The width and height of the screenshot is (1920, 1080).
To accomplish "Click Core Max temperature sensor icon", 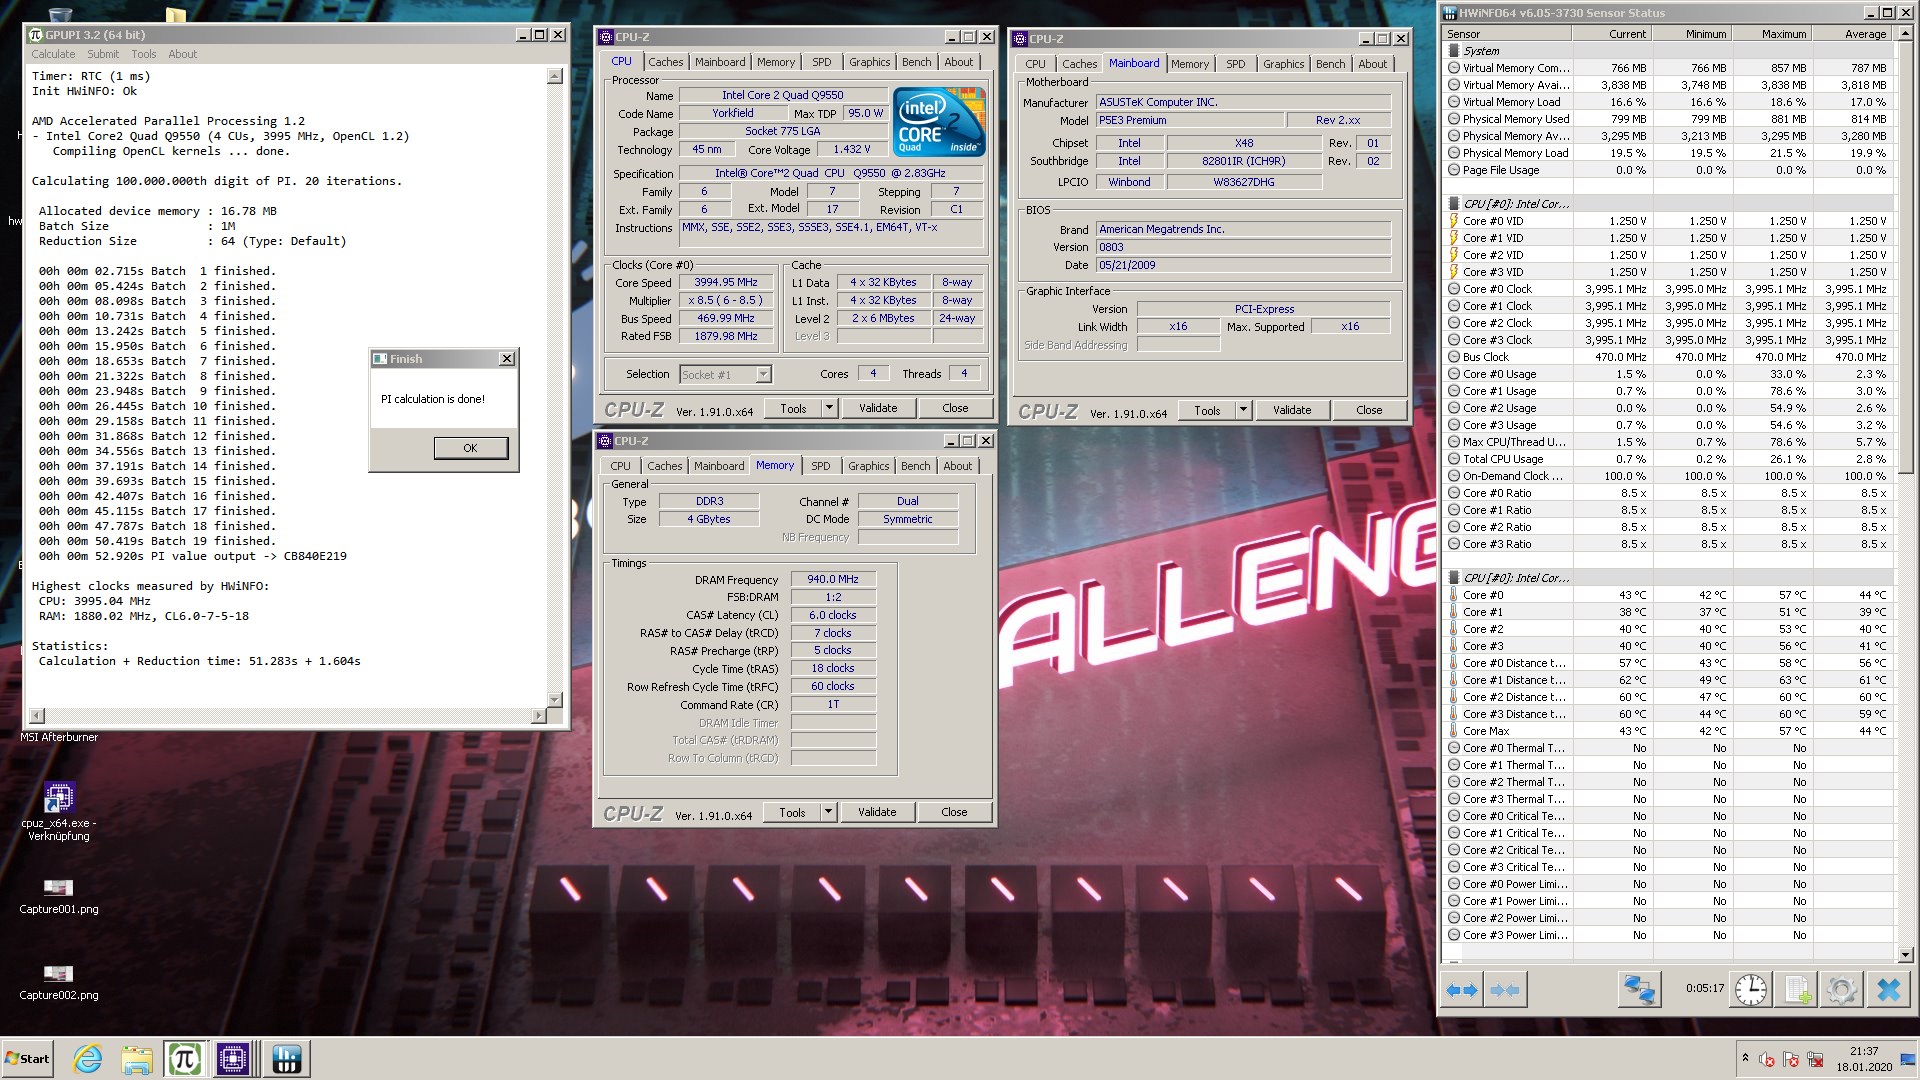I will click(x=1454, y=731).
